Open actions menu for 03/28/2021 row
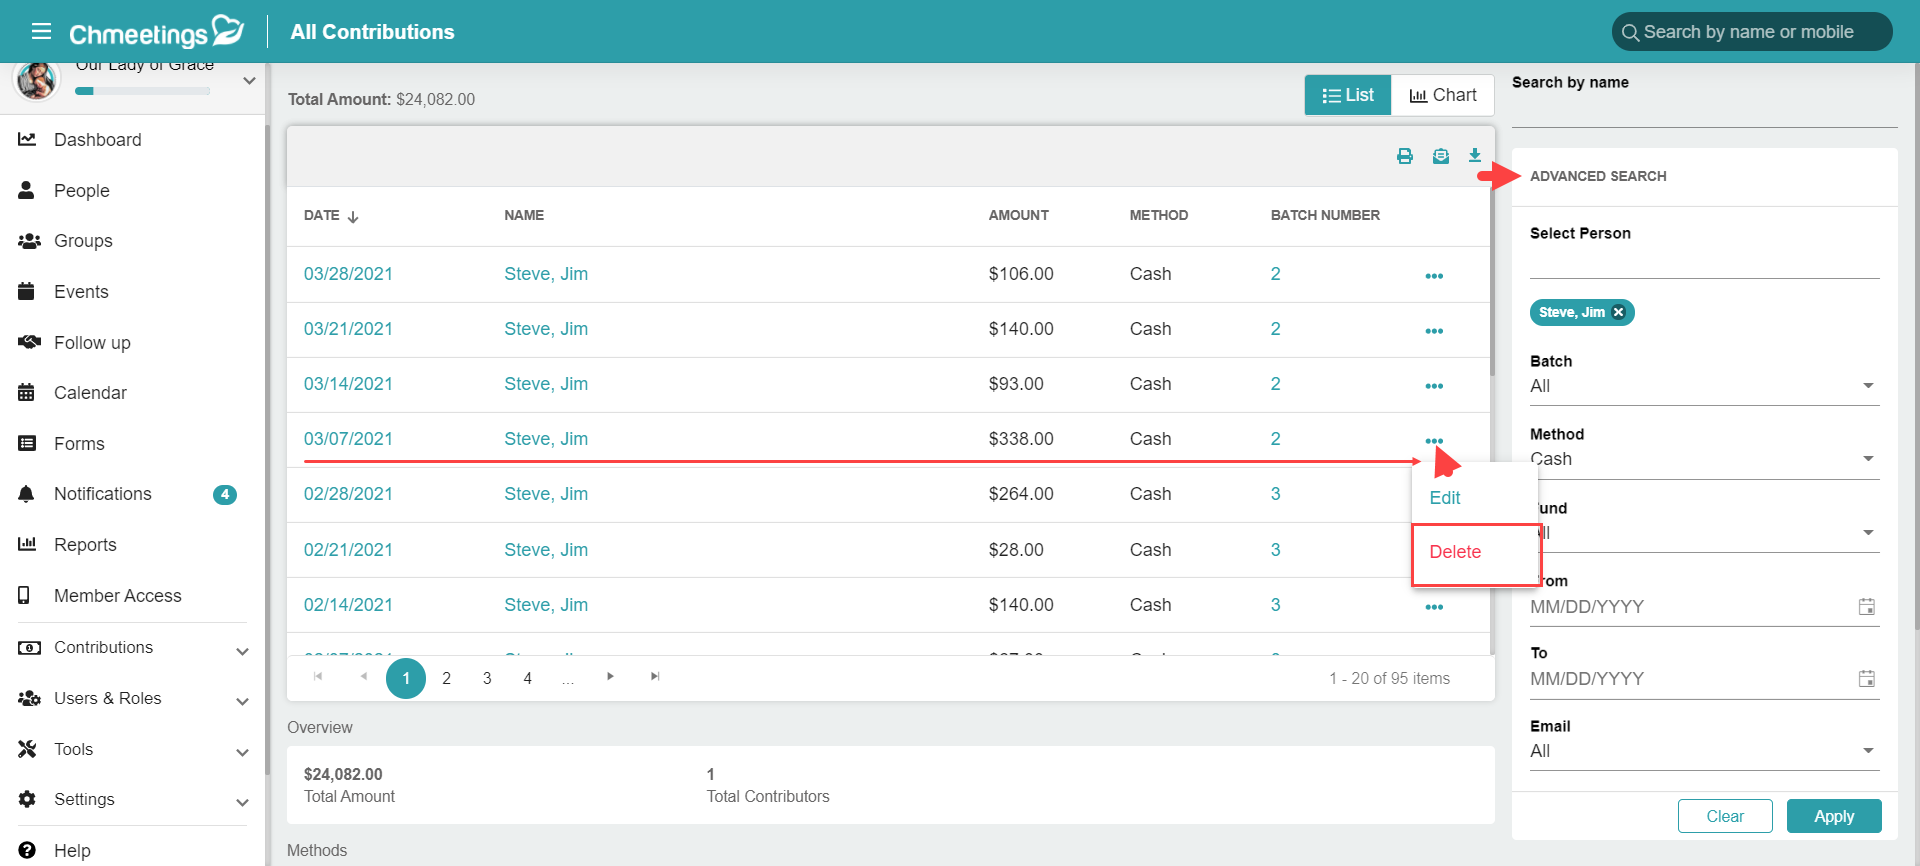The height and width of the screenshot is (866, 1920). pyautogui.click(x=1434, y=276)
